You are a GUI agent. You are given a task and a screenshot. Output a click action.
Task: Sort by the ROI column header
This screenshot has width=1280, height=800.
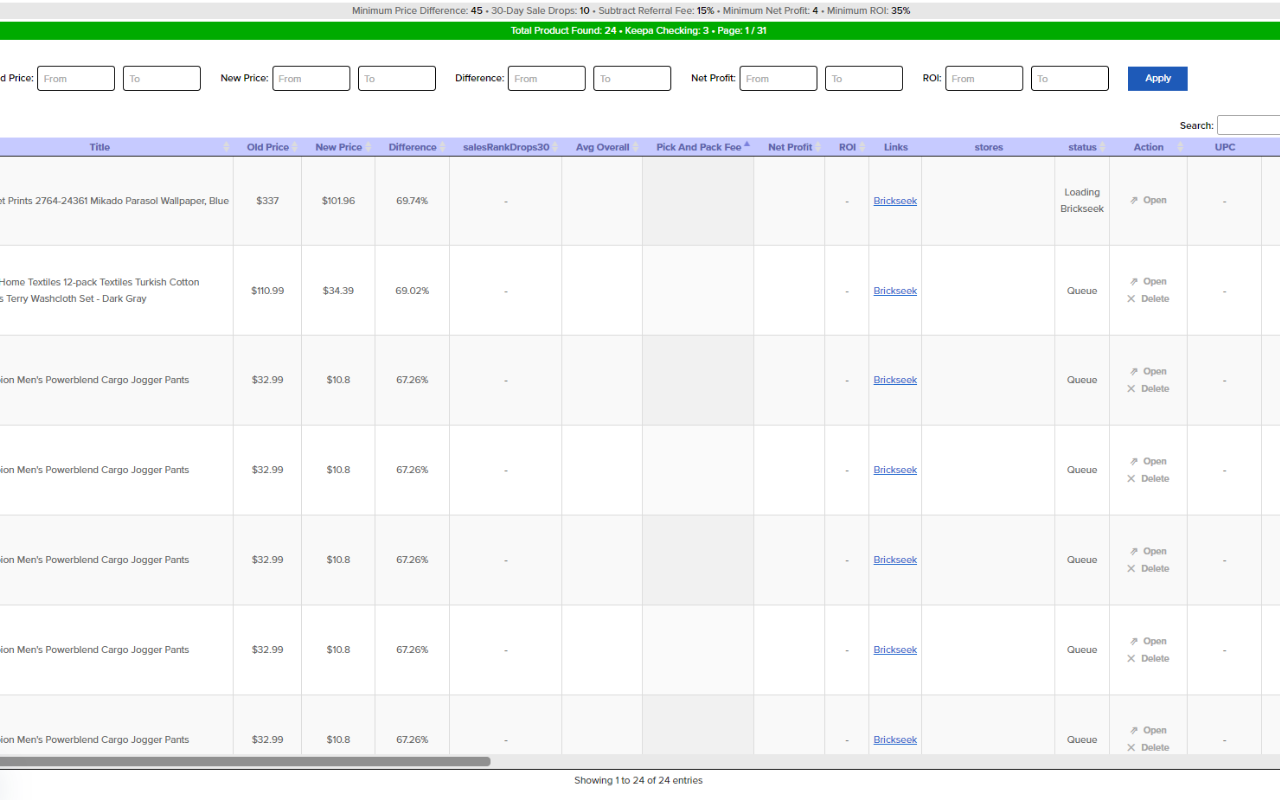click(847, 147)
